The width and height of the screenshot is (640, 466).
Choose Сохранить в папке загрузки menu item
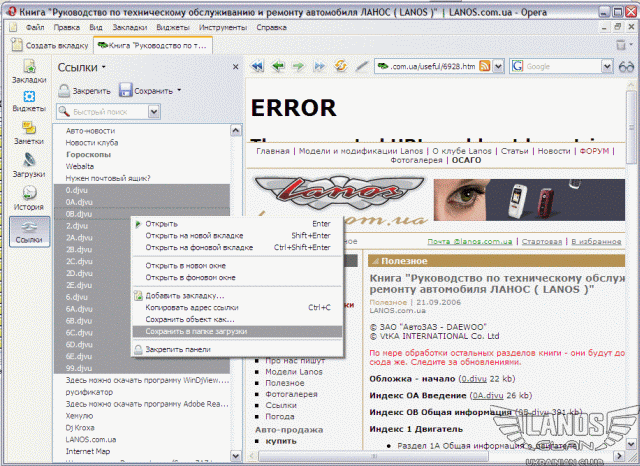[196, 331]
